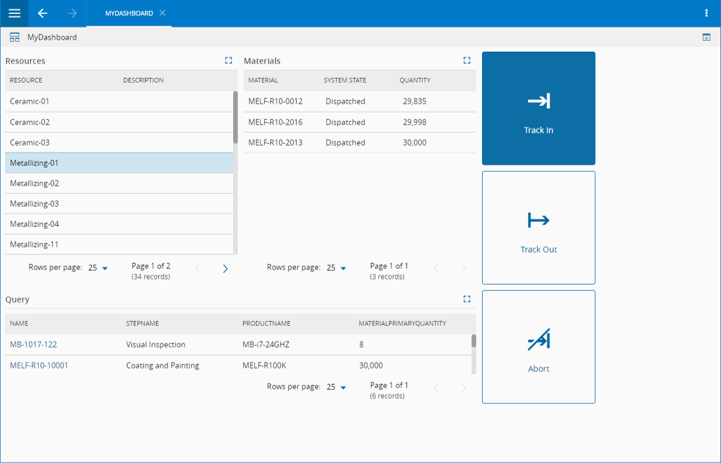Open the hamburger main menu
This screenshot has width=721, height=463.
[x=14, y=13]
